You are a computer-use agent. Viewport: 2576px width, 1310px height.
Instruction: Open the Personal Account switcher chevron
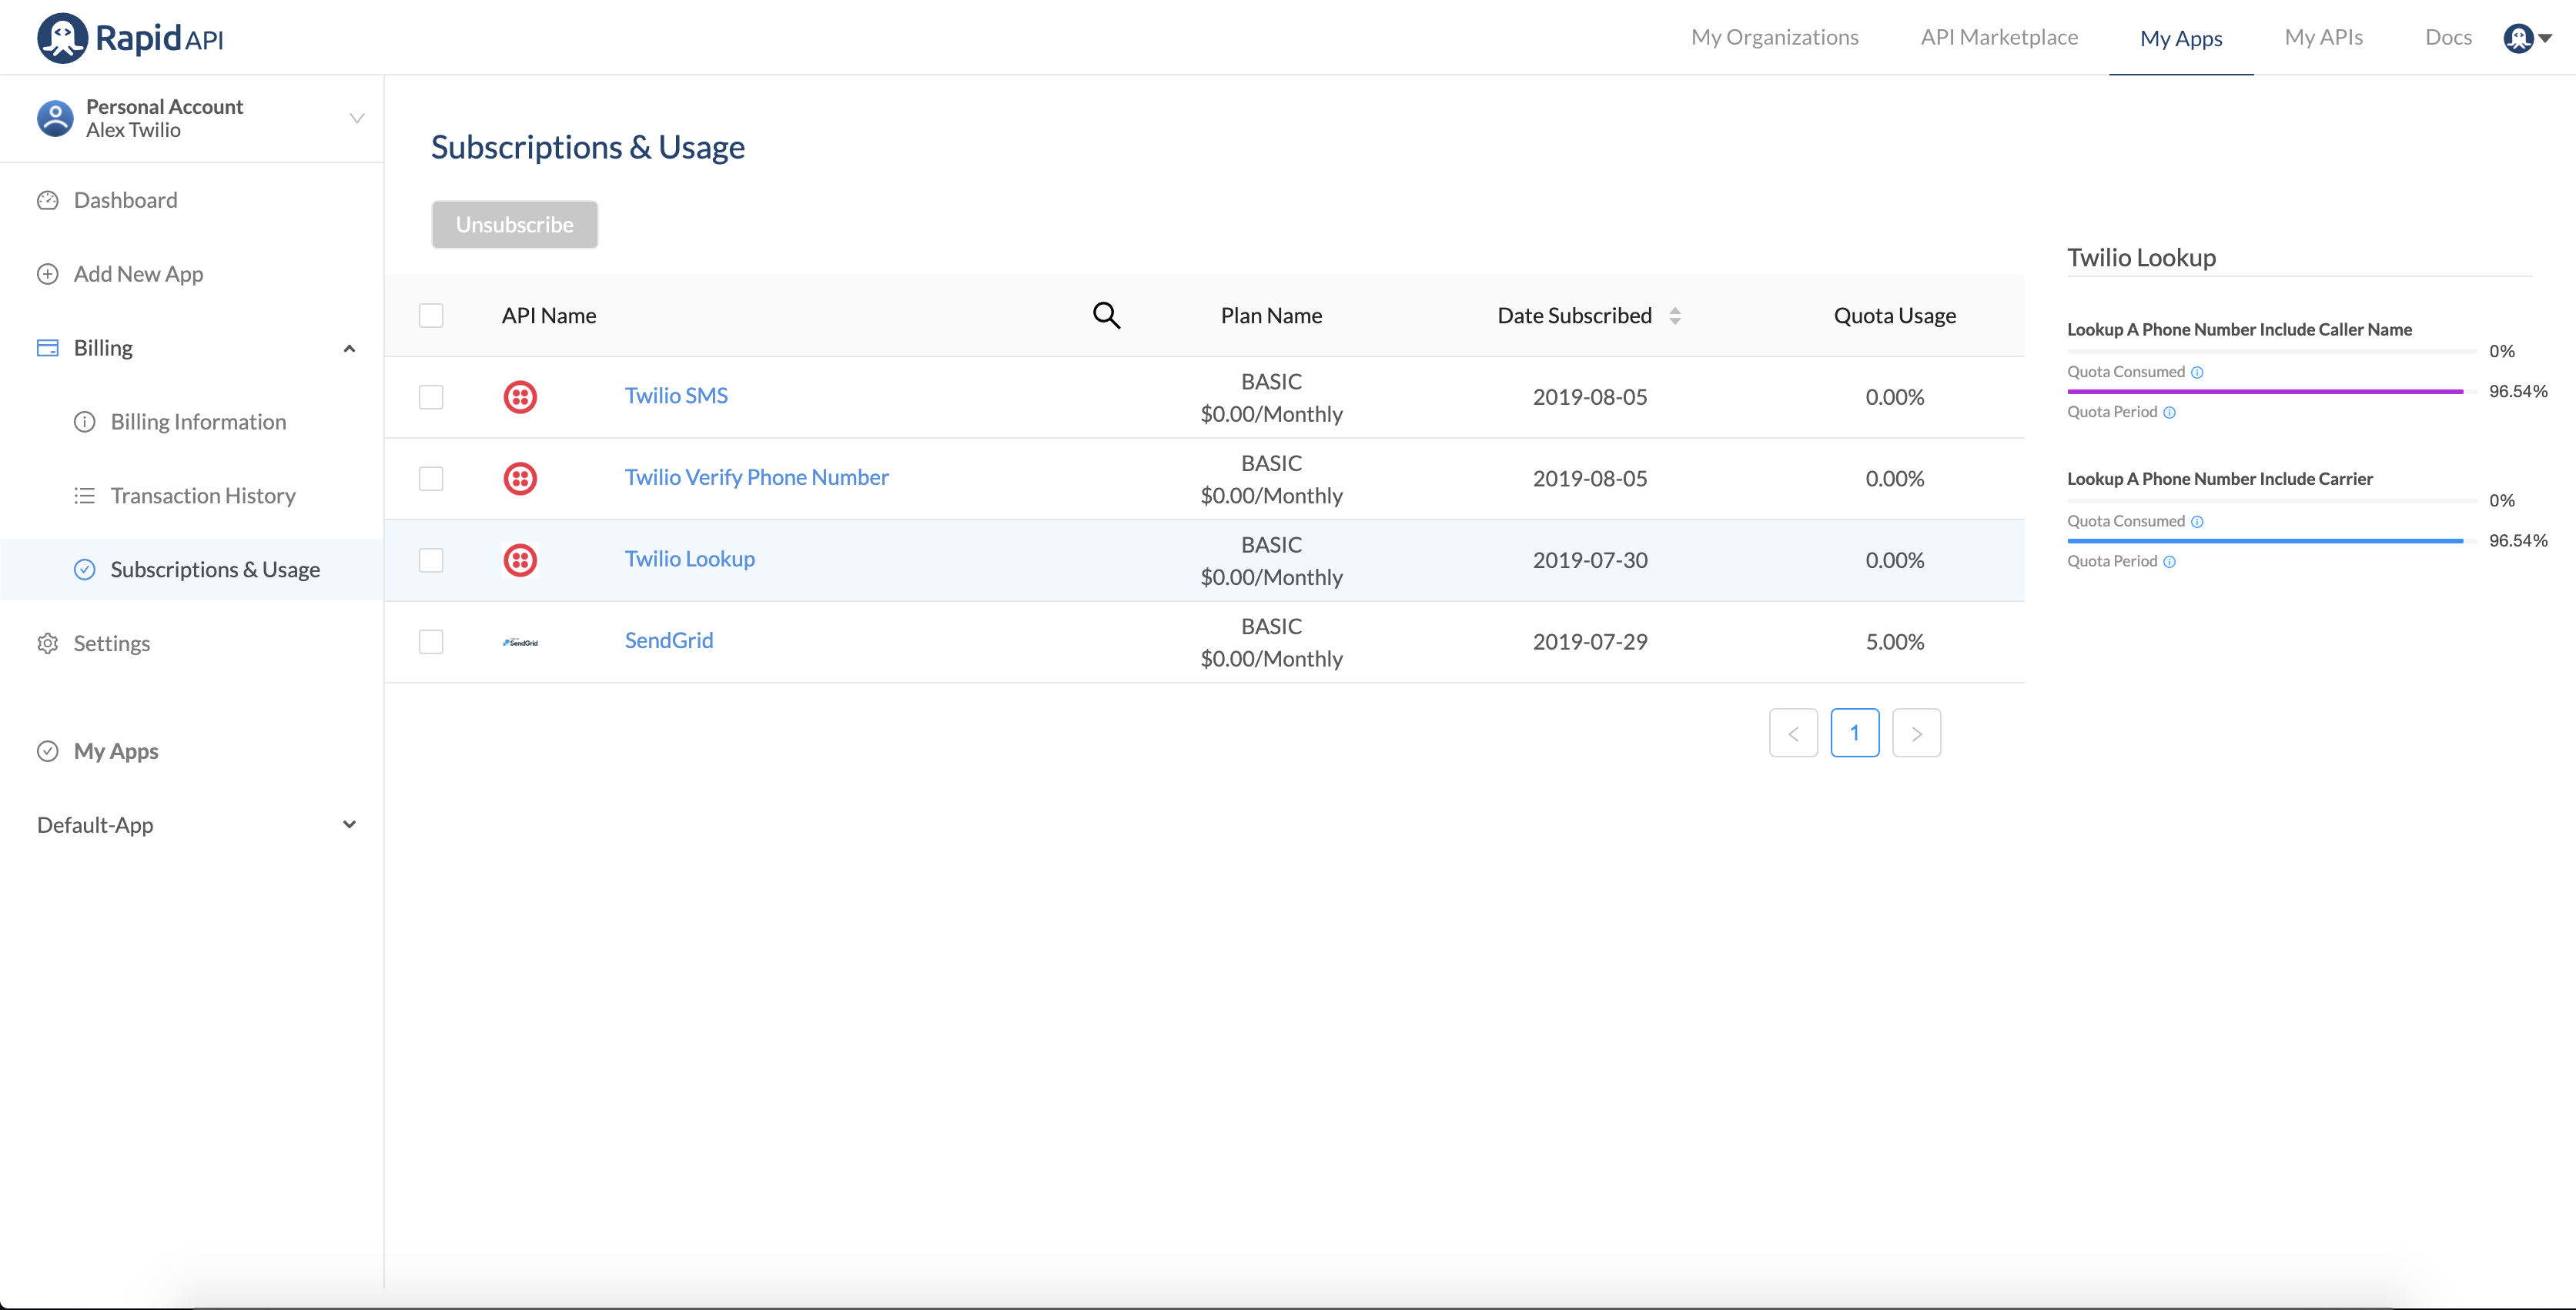pos(357,118)
